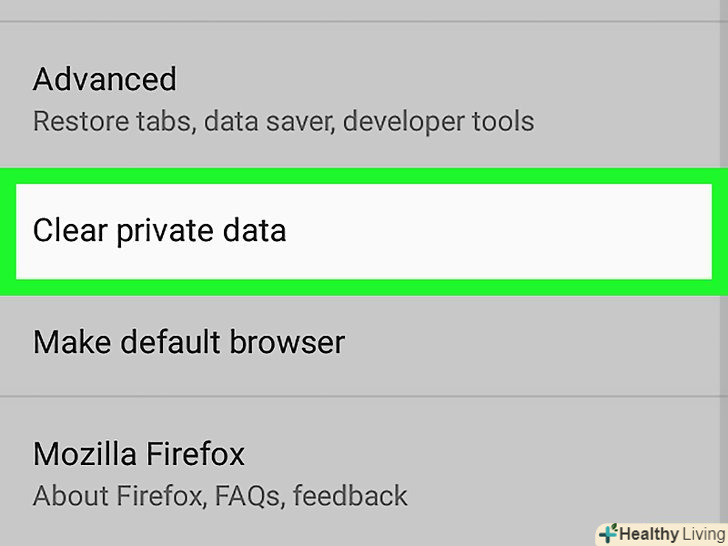This screenshot has height=546, width=728.
Task: Click the word 'Make' in default browser row
Action: [x=72, y=343]
